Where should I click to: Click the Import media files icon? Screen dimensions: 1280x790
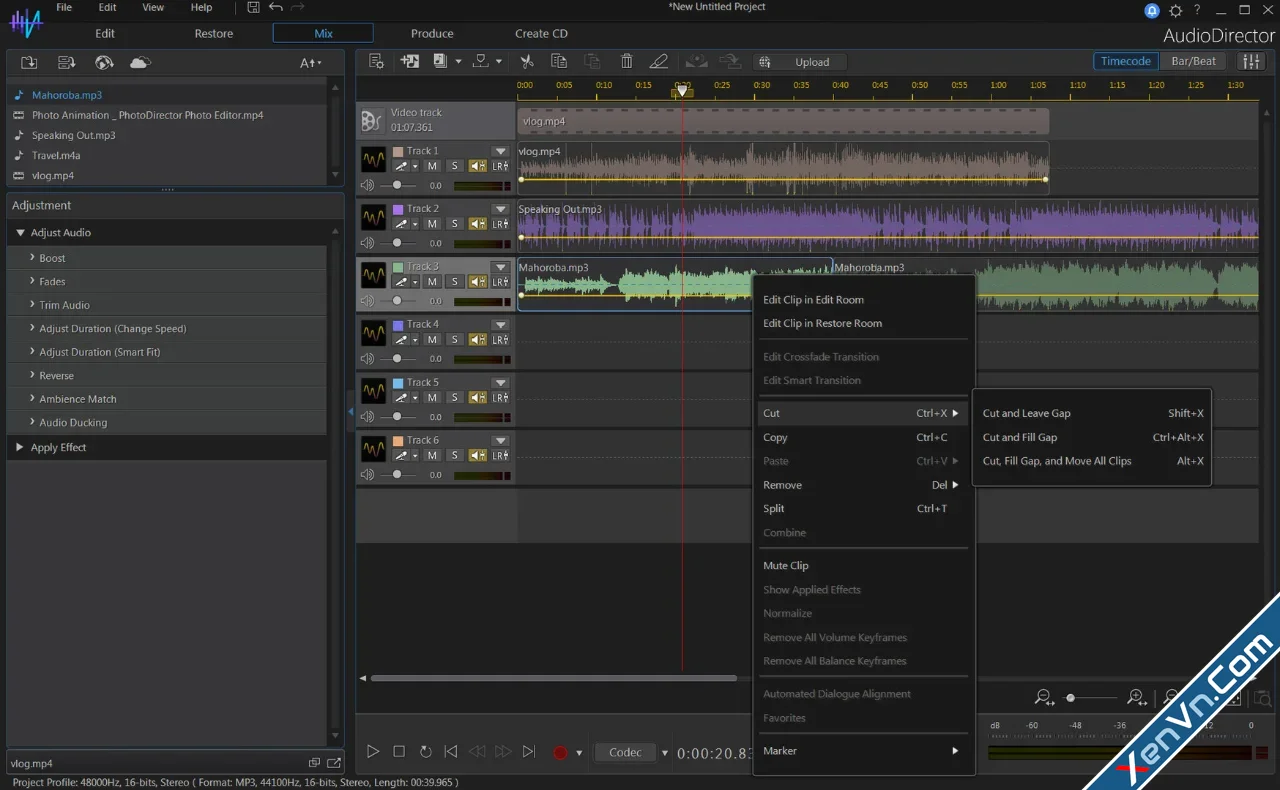[29, 62]
